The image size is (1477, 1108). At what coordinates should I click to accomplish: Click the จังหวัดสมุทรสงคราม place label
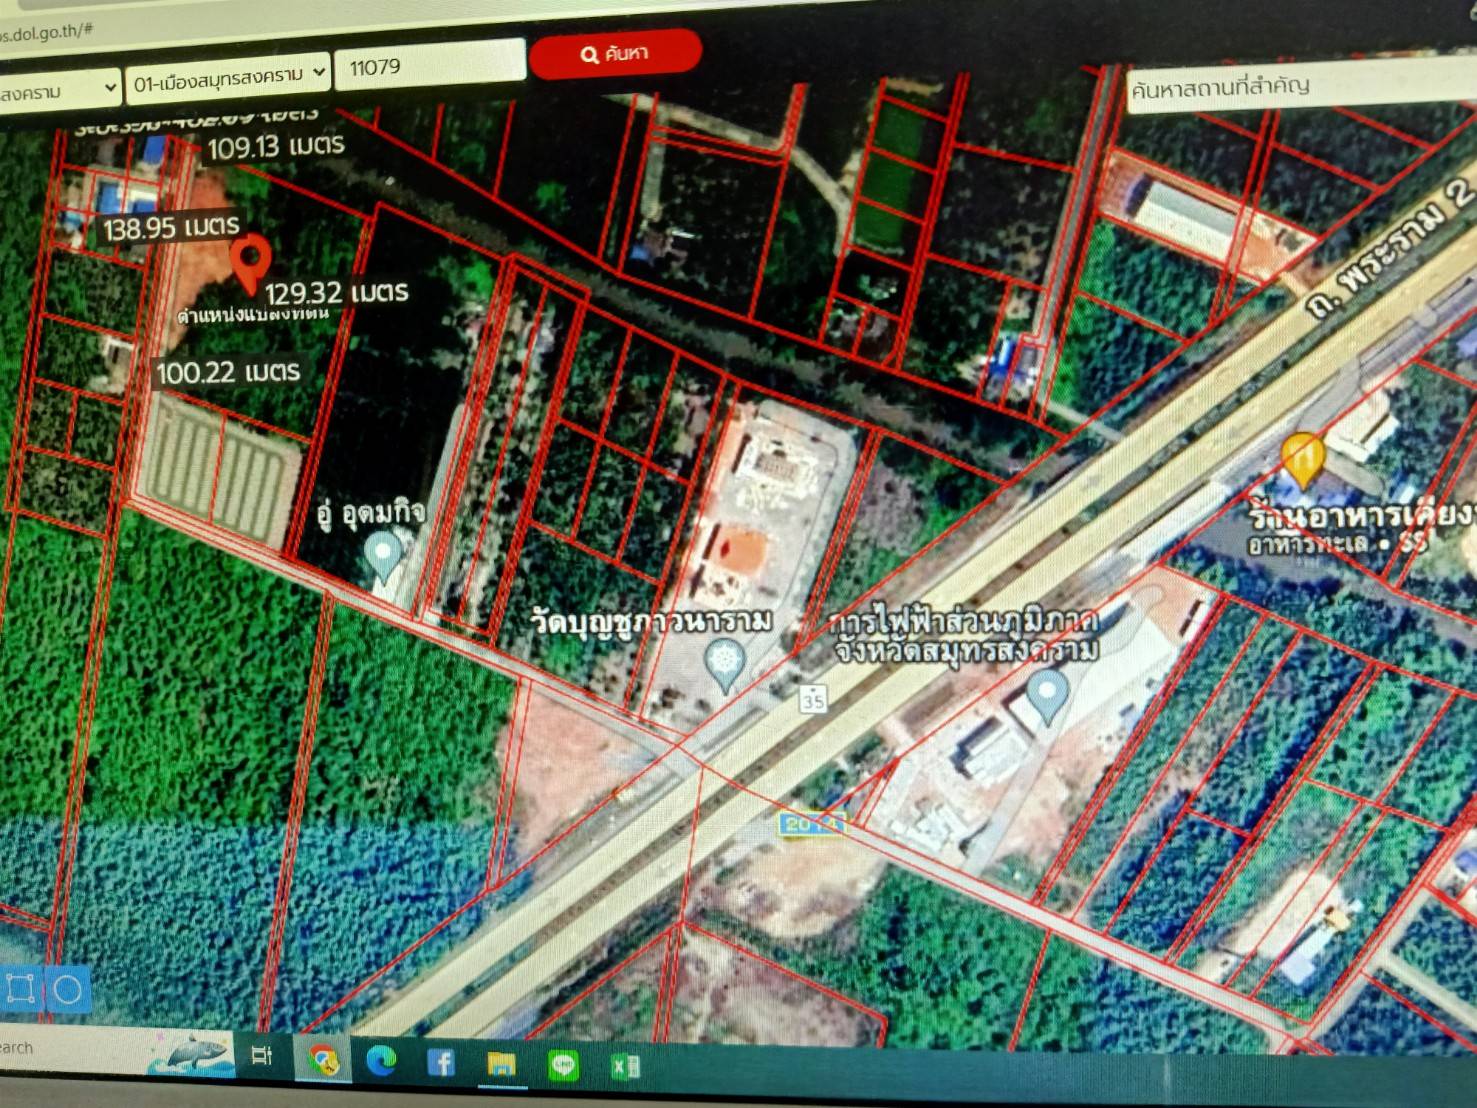click(966, 652)
